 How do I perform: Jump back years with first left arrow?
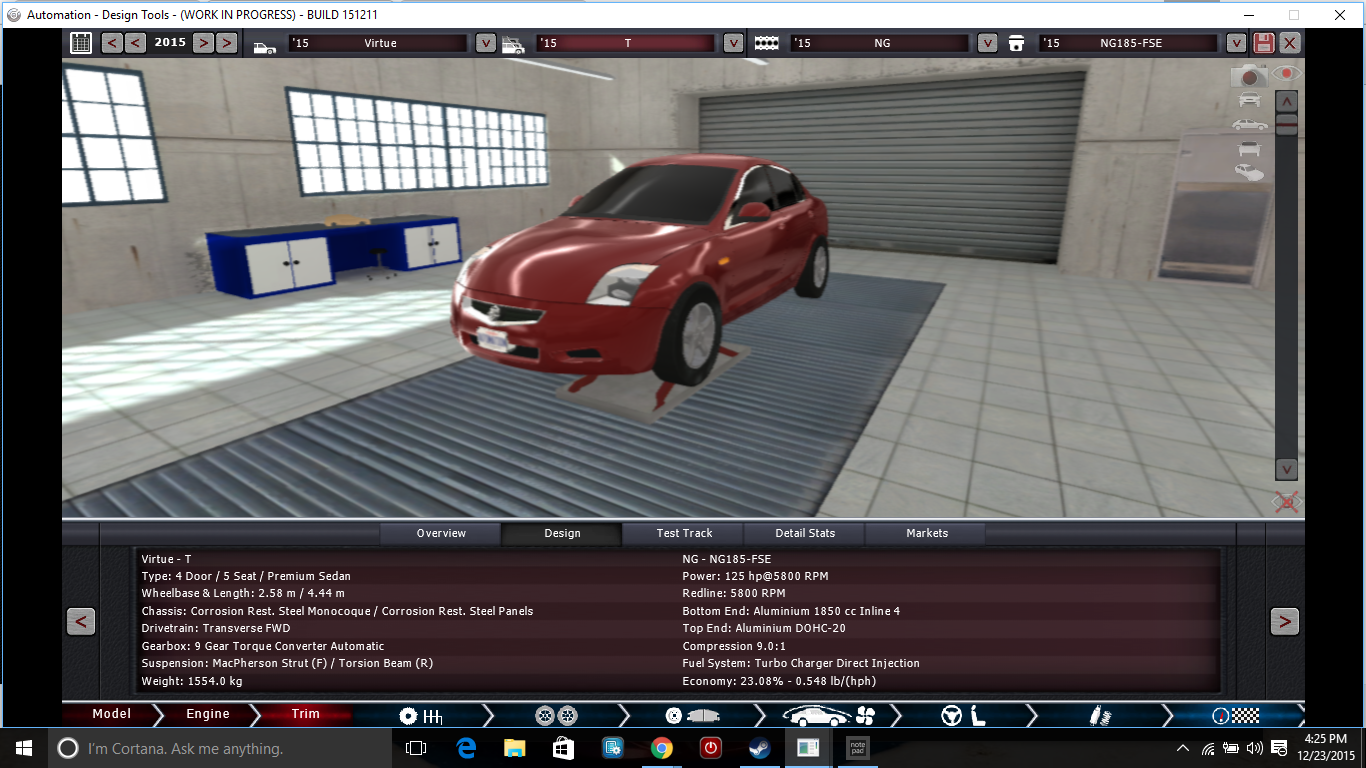(x=112, y=43)
